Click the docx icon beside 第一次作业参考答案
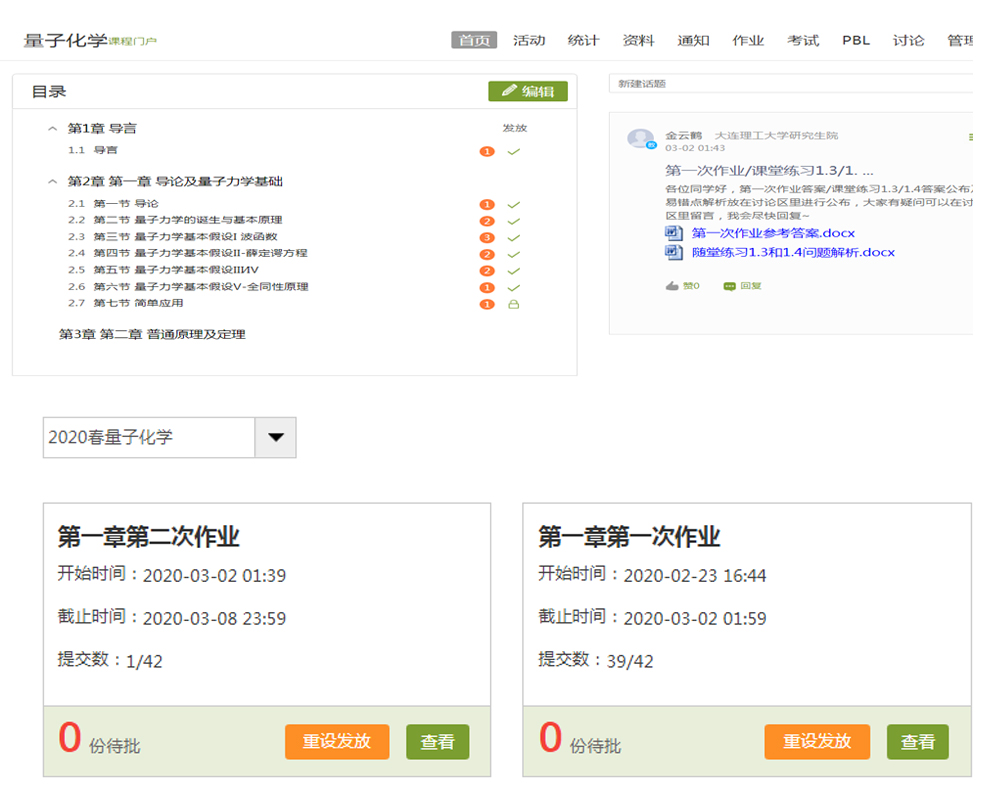Screen dimensions: 994x806 click(x=674, y=233)
